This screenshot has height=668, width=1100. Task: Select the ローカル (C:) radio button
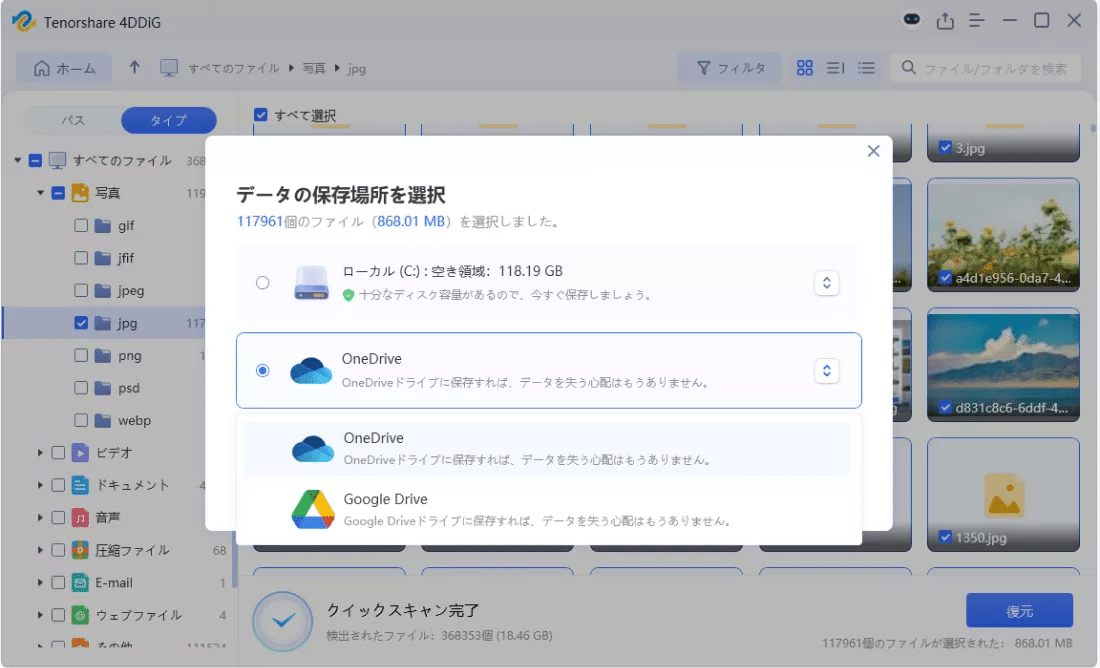point(263,282)
